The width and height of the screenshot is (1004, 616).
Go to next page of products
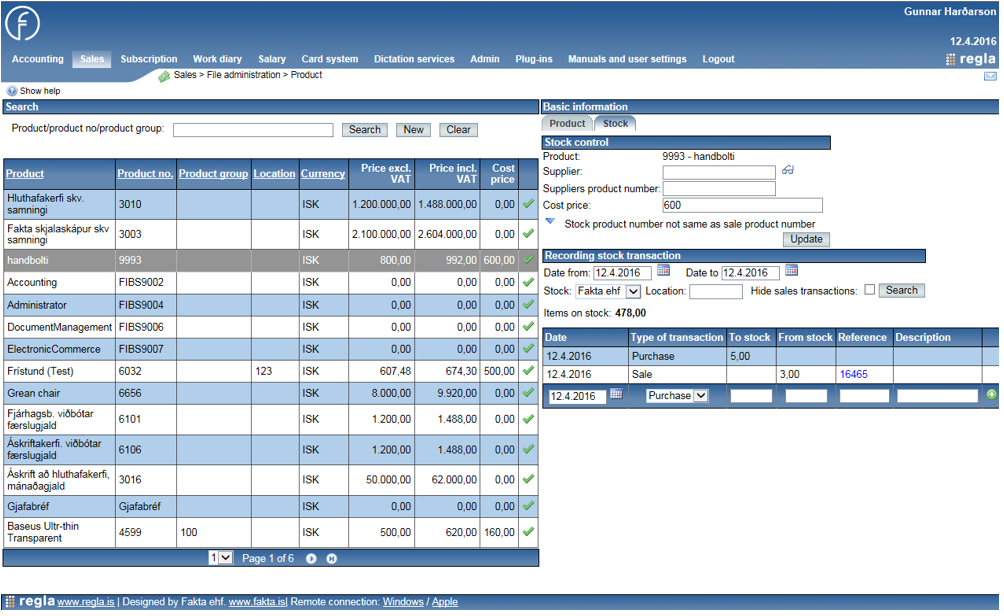tap(311, 558)
